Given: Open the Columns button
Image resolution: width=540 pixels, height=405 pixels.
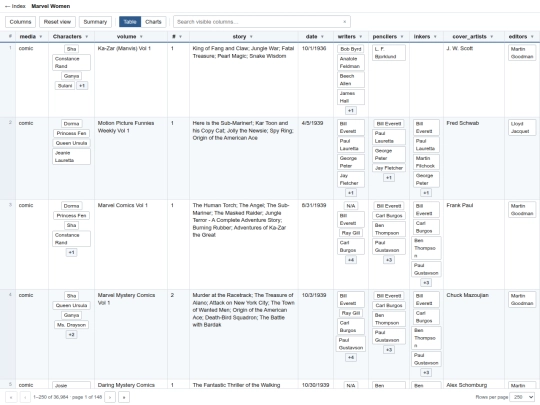Looking at the screenshot, I should (20, 22).
